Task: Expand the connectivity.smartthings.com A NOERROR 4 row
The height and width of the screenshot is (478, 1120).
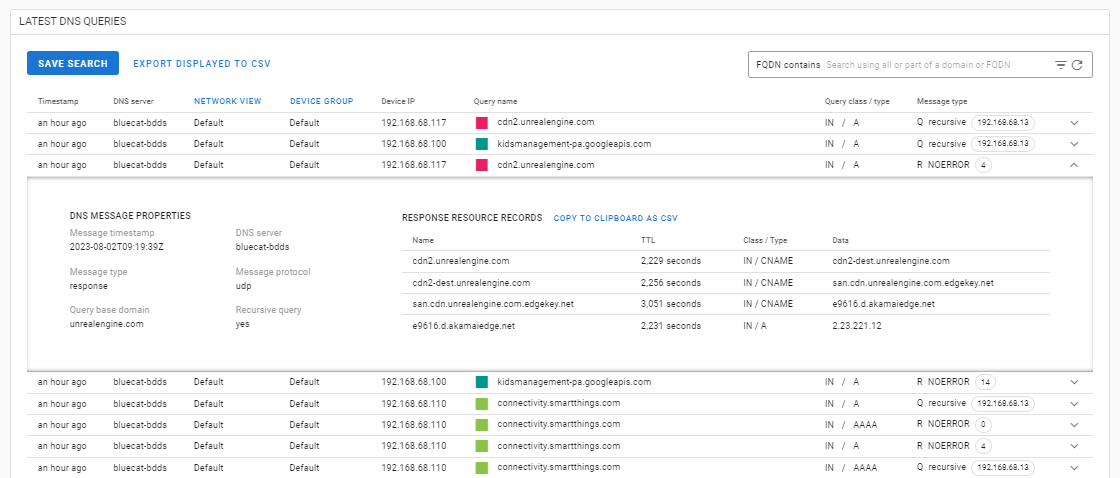Action: [1074, 447]
